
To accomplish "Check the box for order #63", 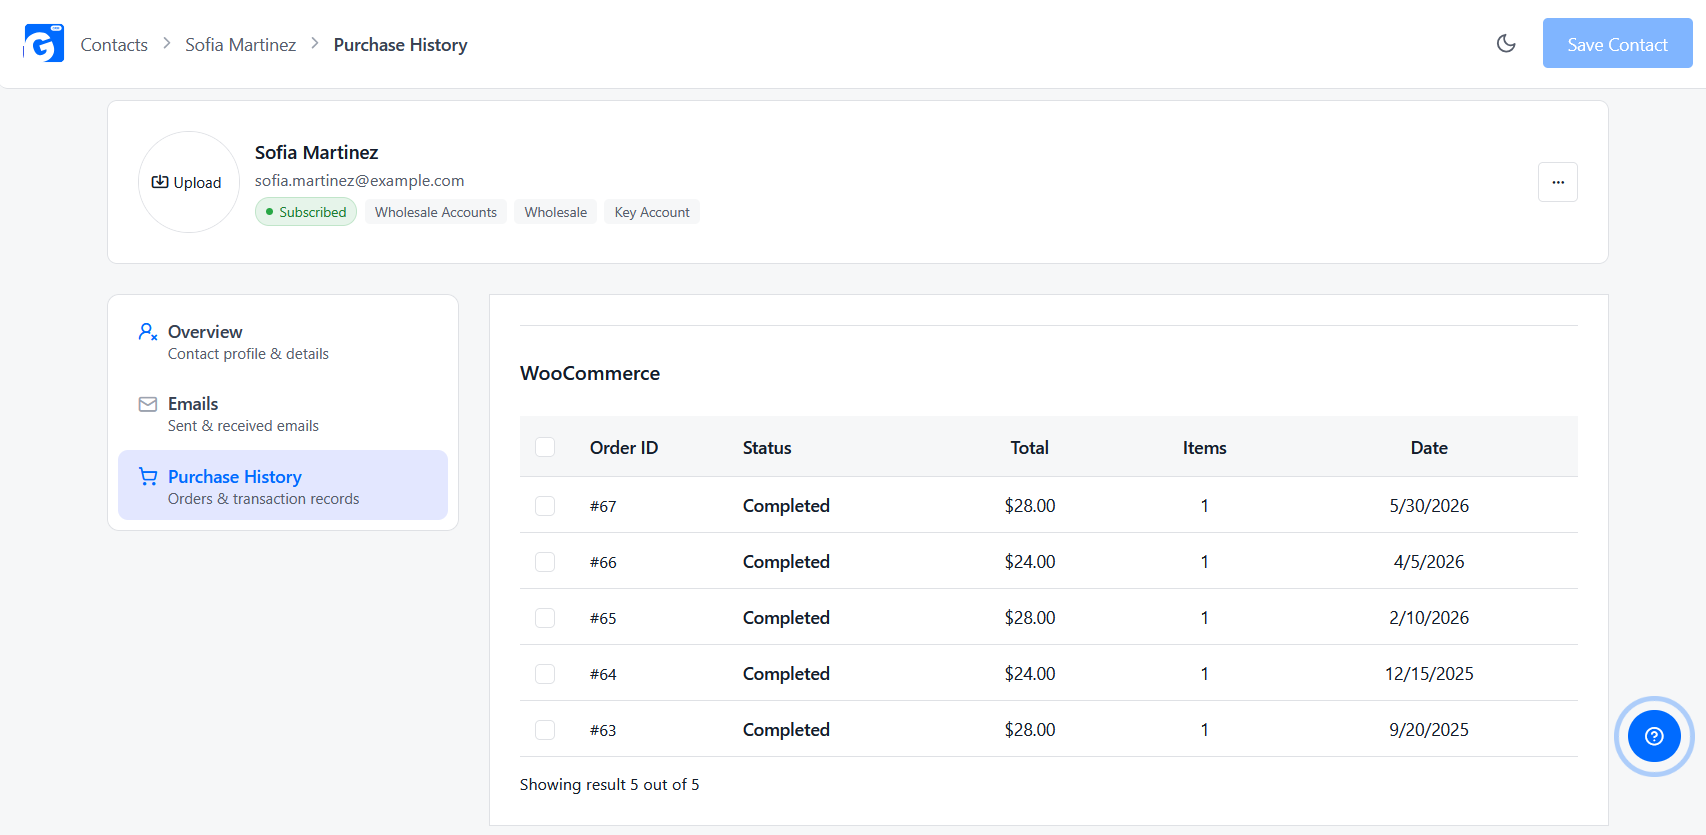I will [545, 730].
